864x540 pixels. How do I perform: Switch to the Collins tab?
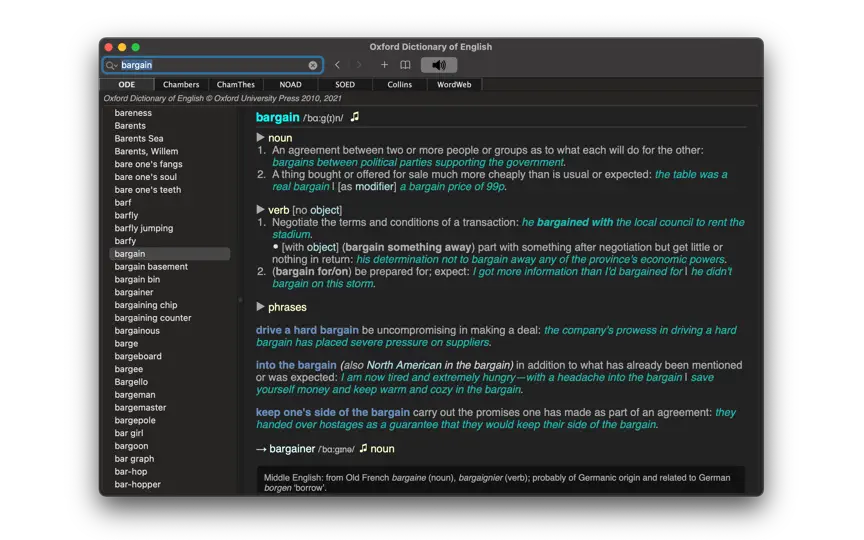tap(399, 84)
